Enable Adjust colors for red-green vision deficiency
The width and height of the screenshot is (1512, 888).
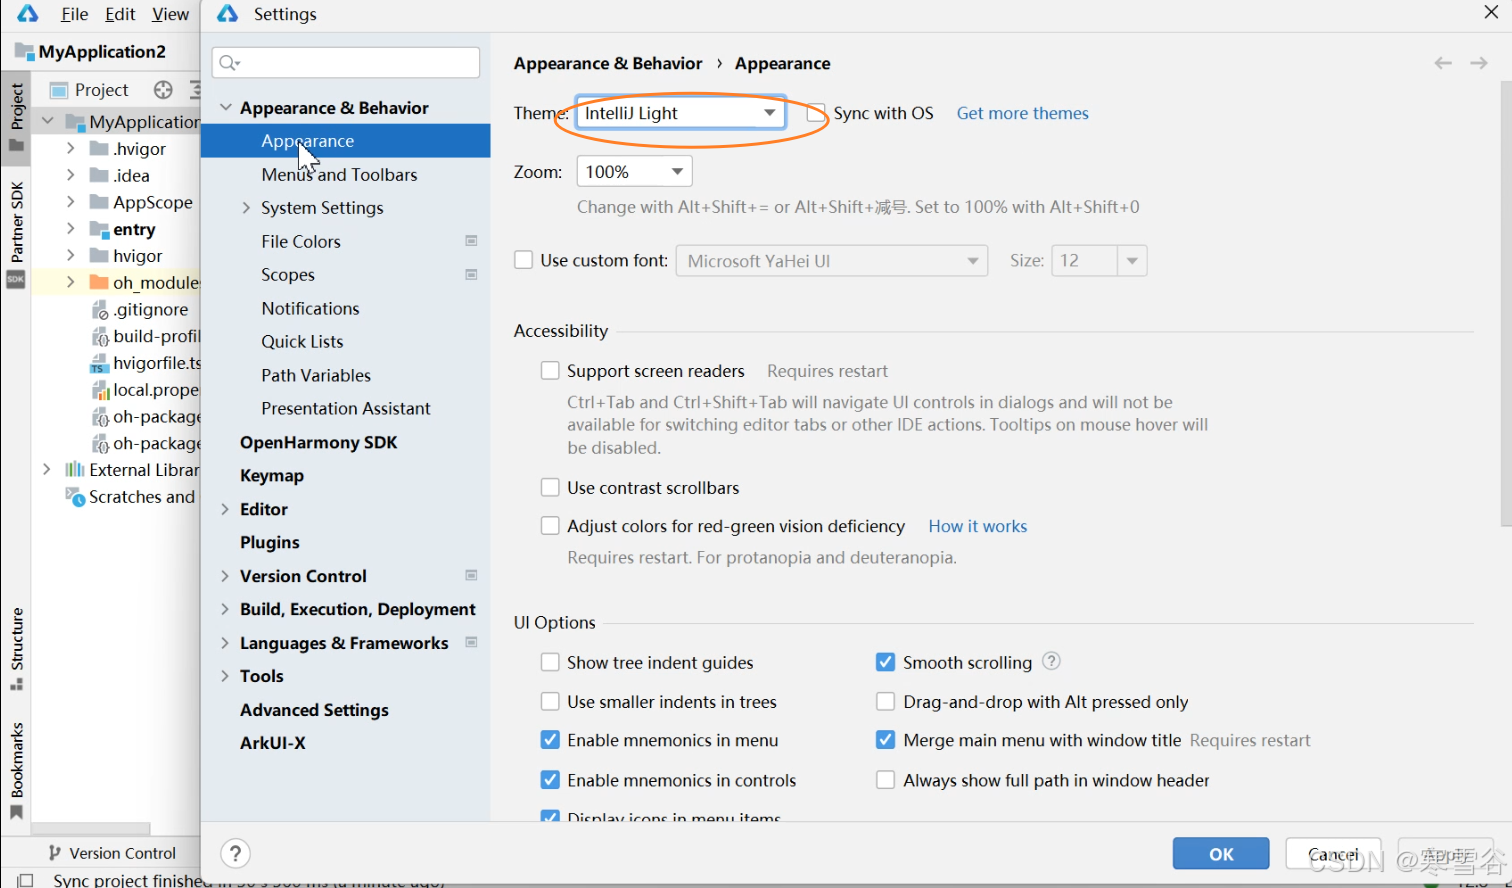coord(550,525)
